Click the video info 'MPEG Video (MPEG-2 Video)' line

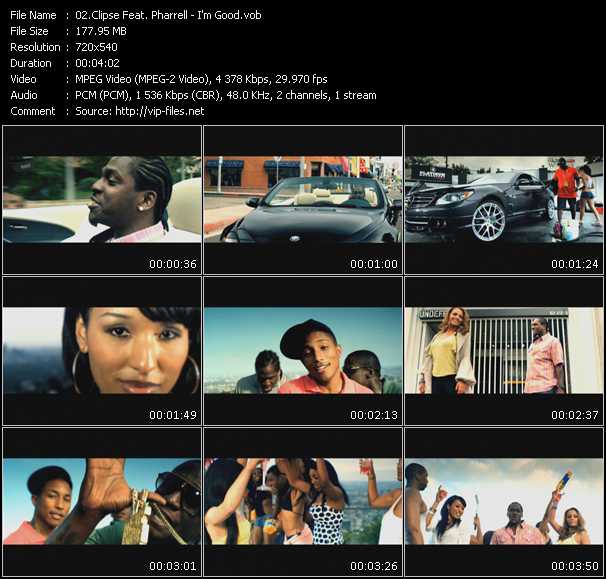201,79
